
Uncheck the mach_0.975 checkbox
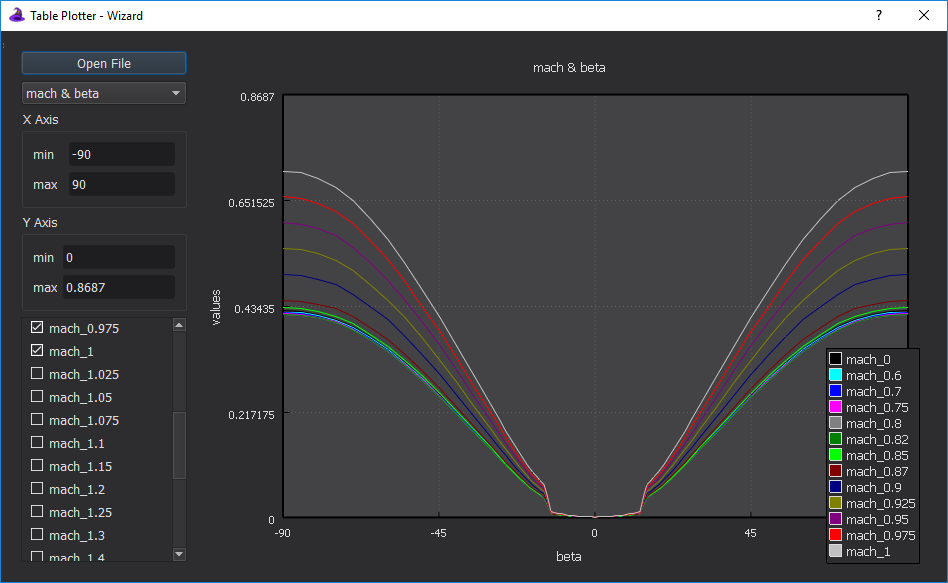[x=37, y=327]
